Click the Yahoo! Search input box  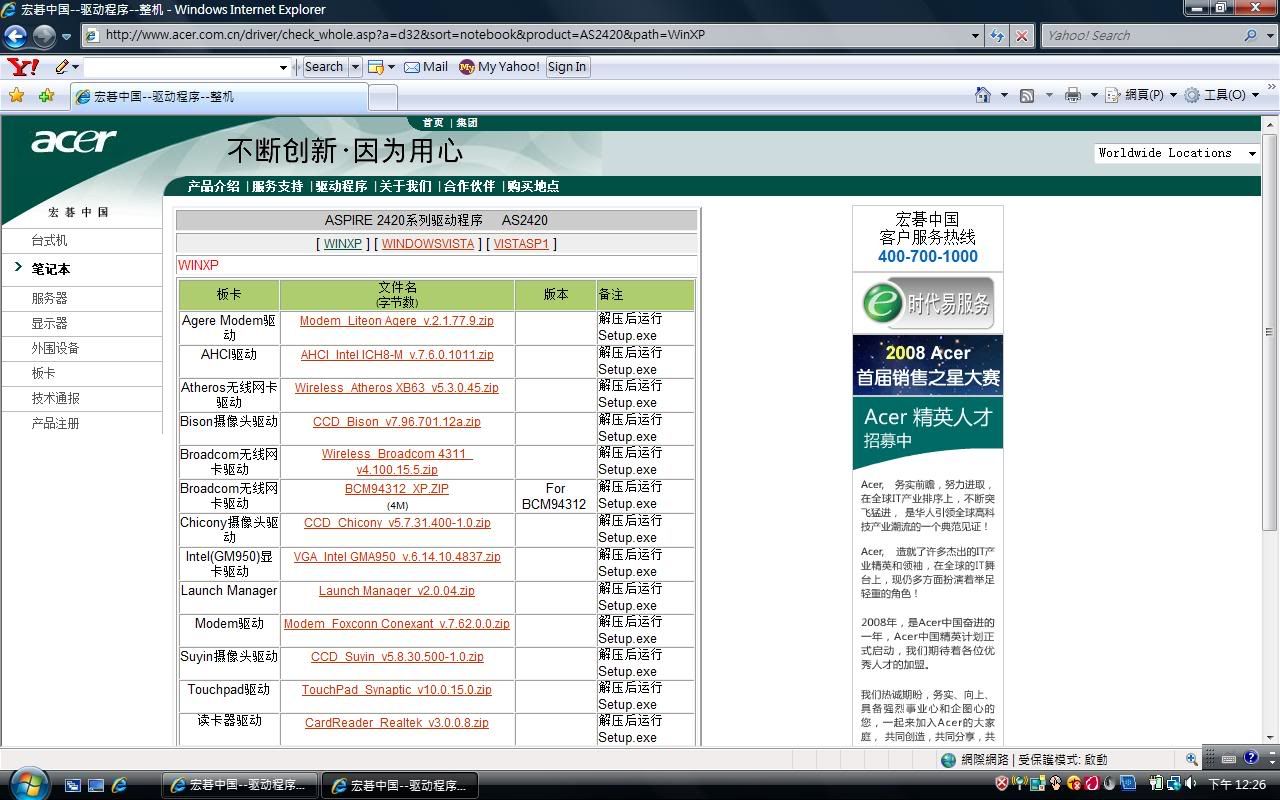[x=1140, y=35]
